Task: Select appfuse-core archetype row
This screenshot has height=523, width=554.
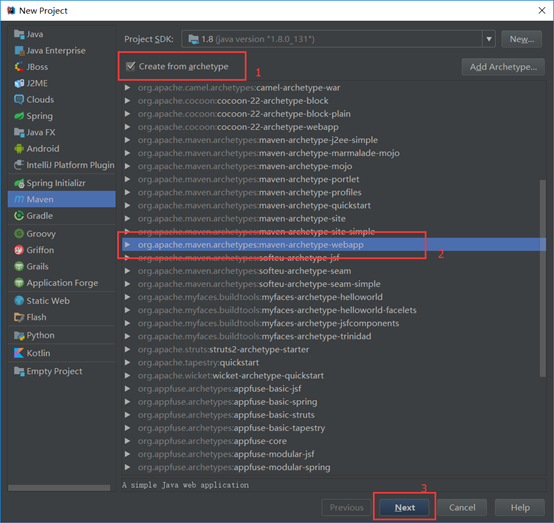Action: (x=334, y=441)
